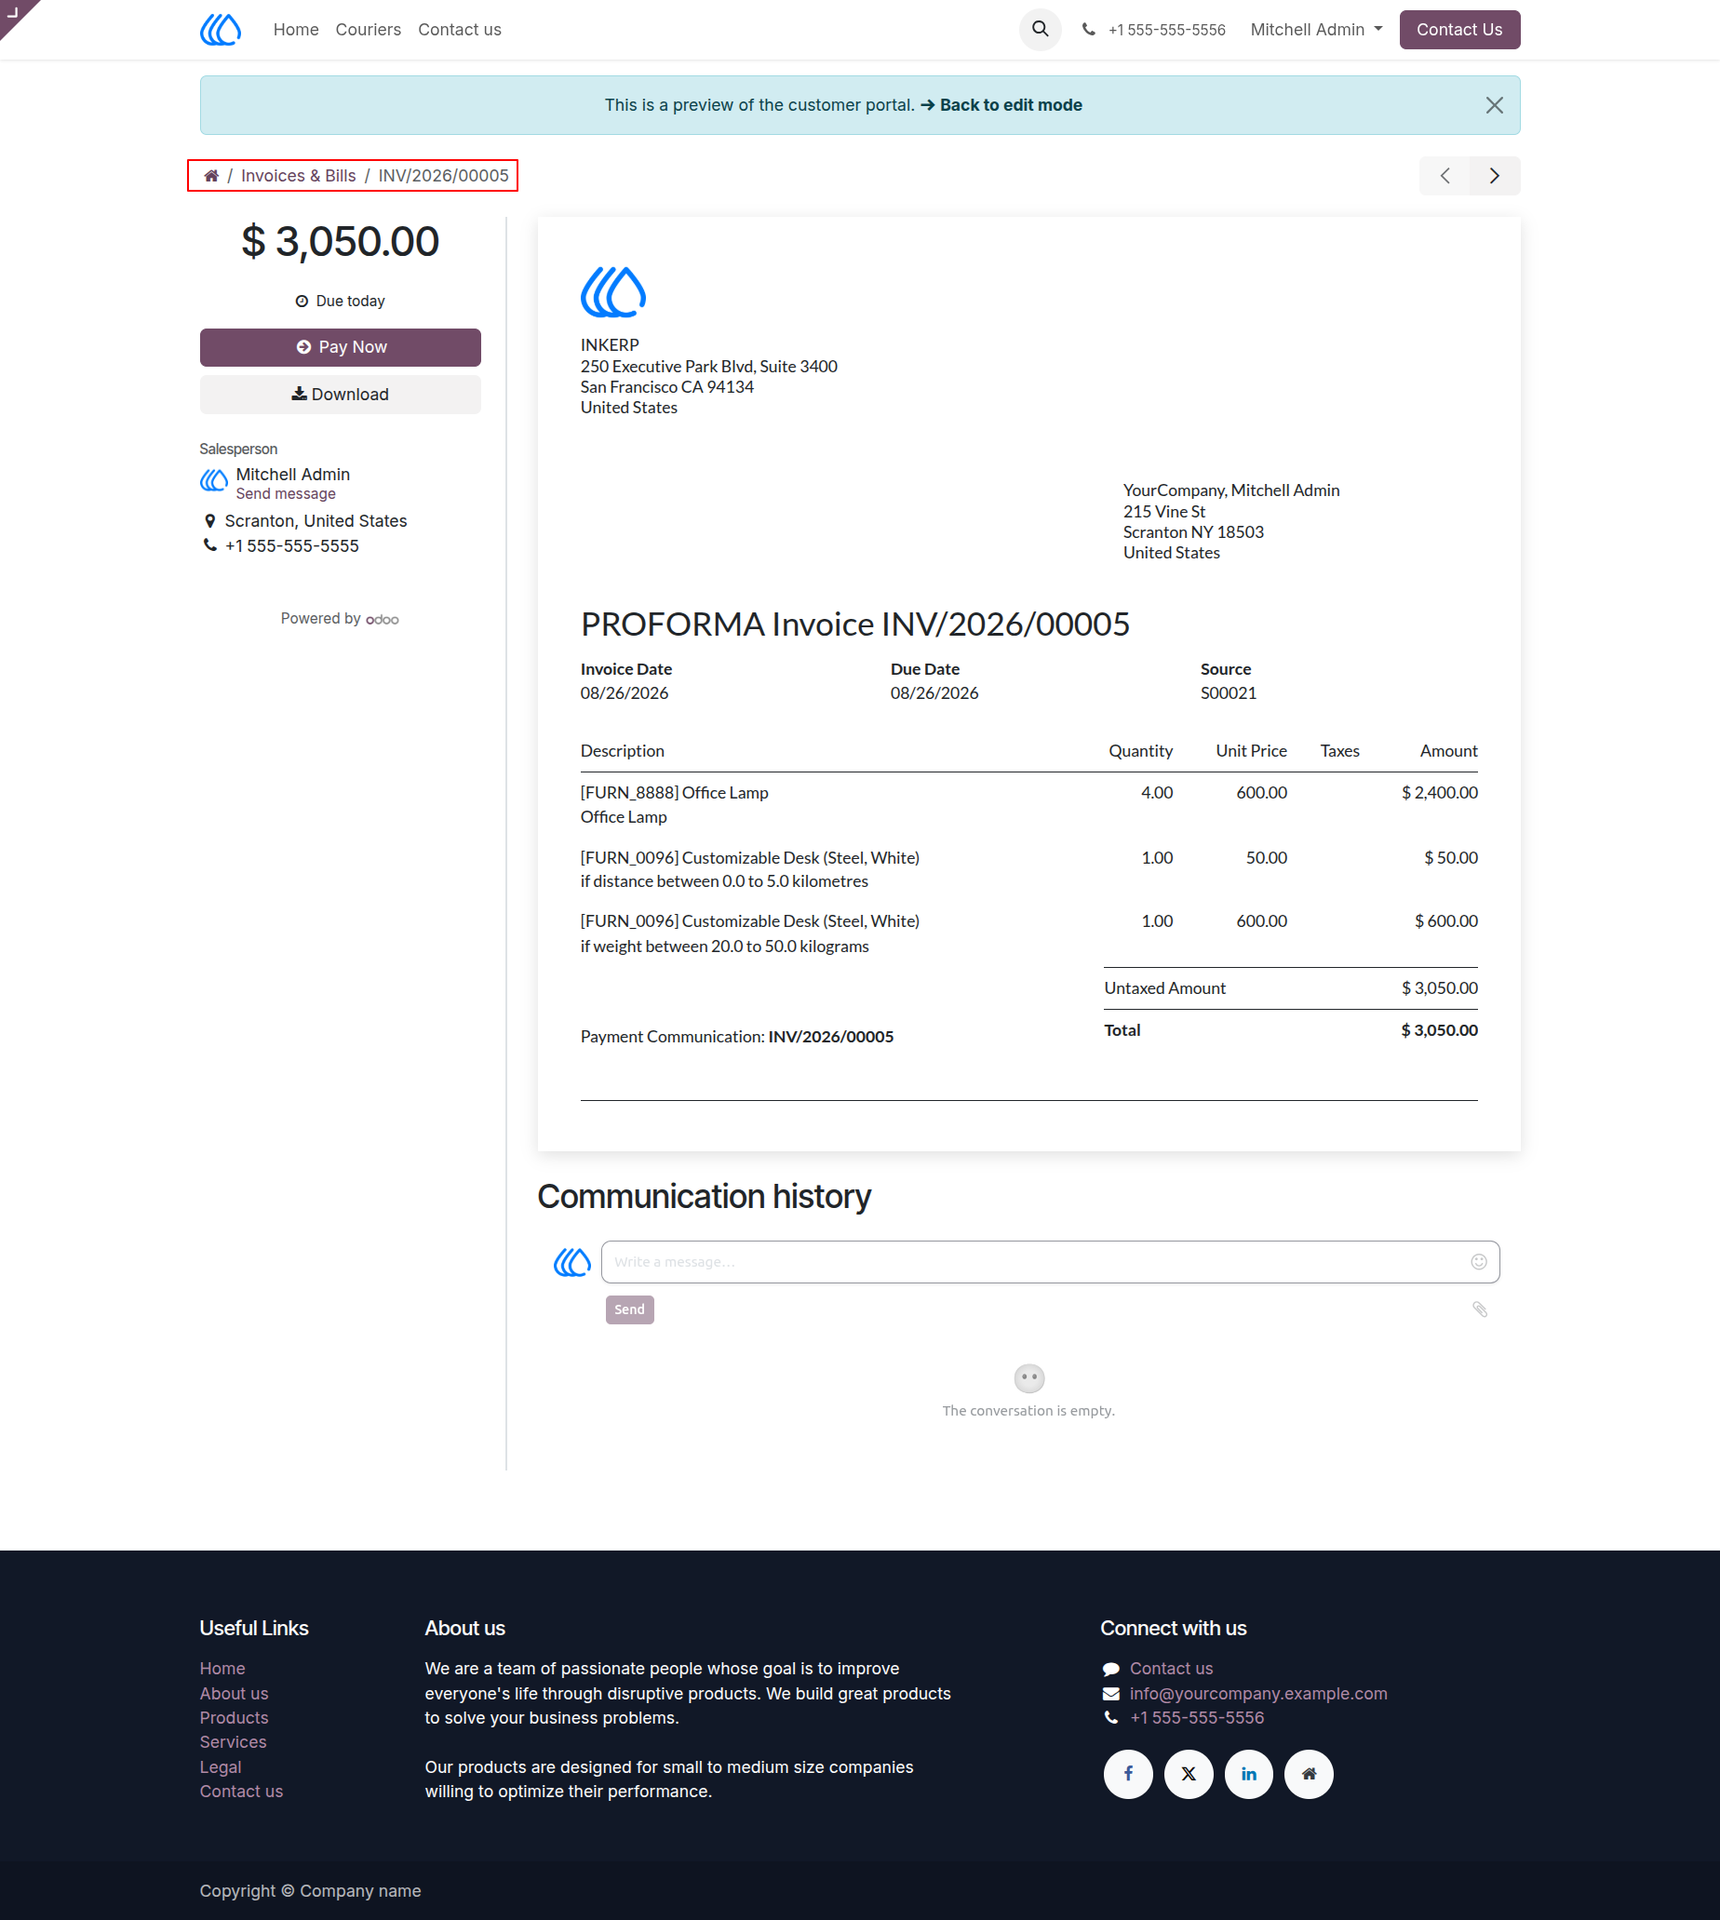
Task: Open X (Twitter) social icon in footer
Action: (1188, 1774)
